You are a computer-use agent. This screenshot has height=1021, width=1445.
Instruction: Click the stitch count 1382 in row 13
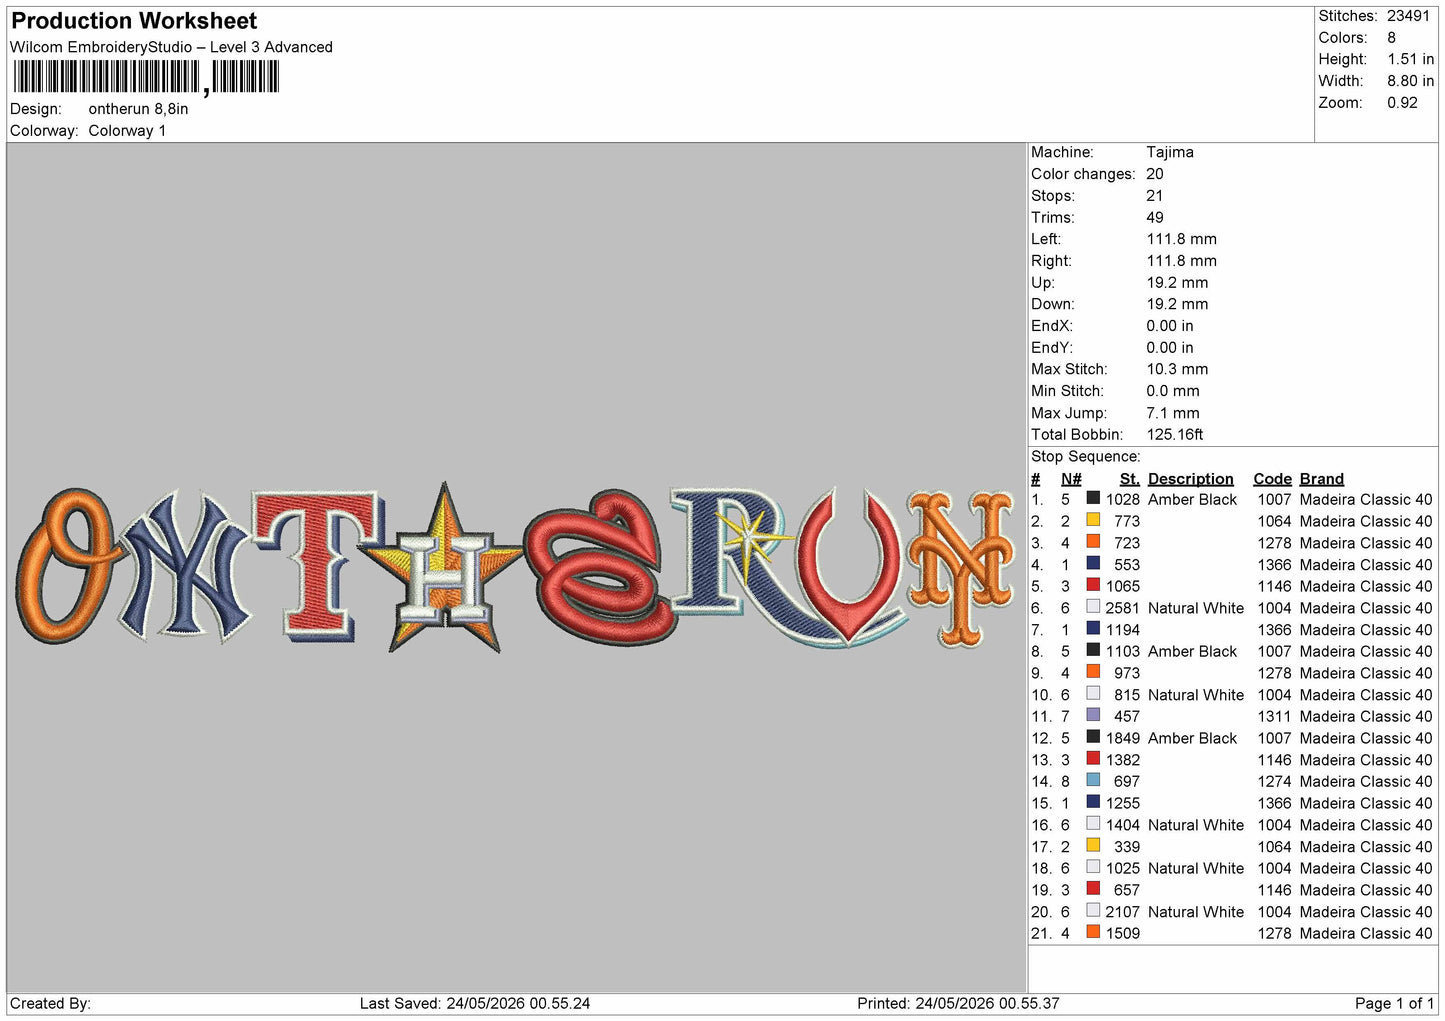pyautogui.click(x=1123, y=760)
